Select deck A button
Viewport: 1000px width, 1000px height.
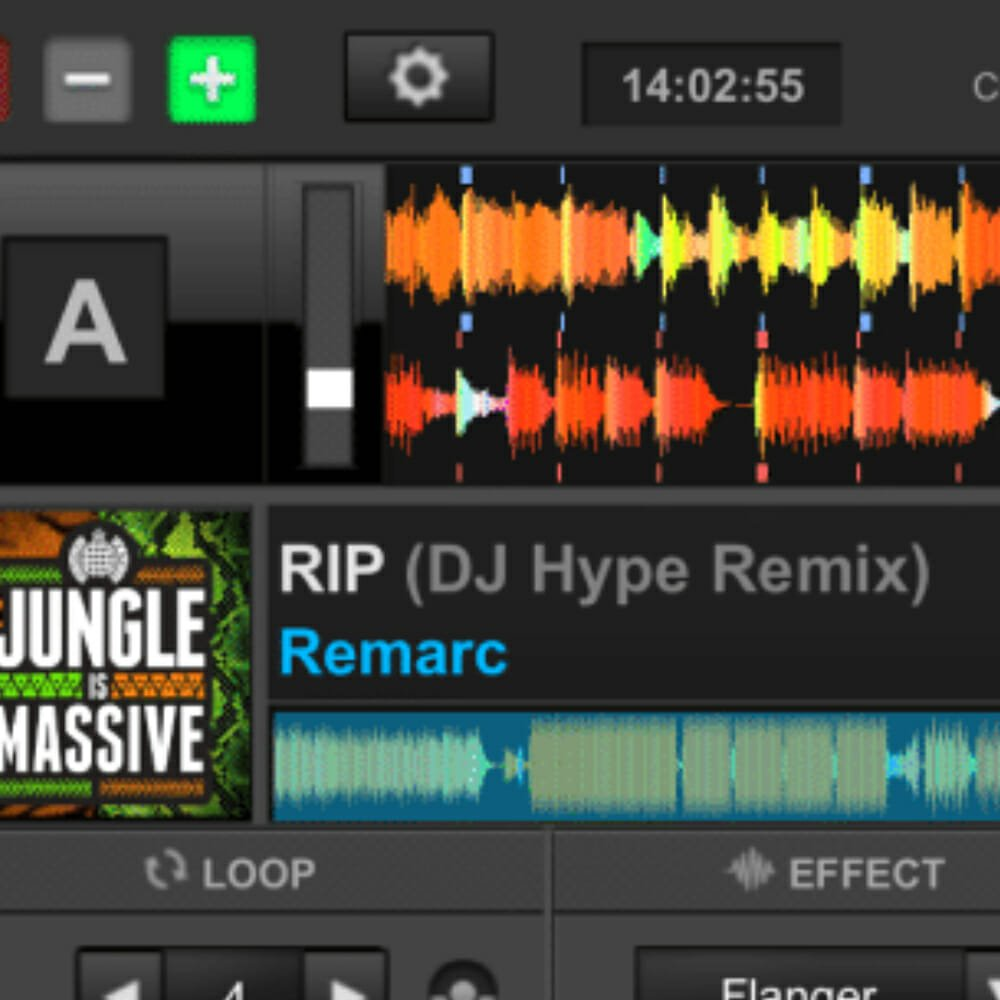tap(85, 318)
